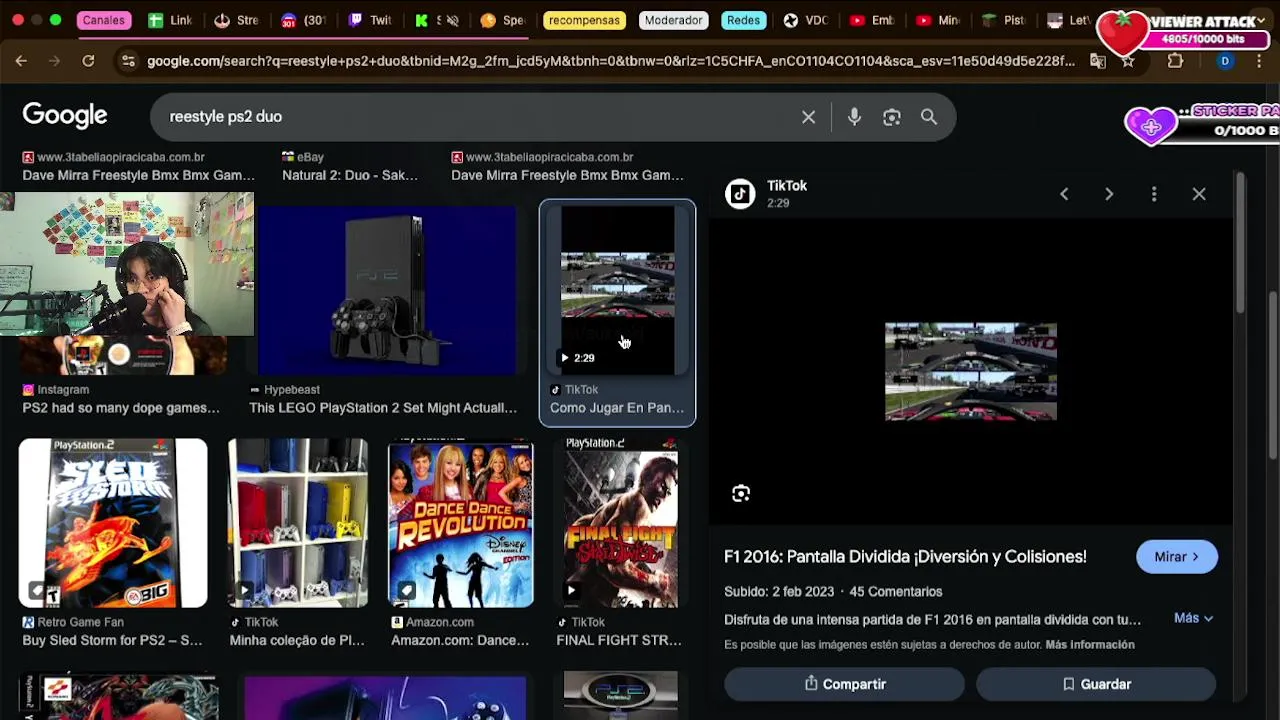Viewport: 1280px width, 720px height.
Task: Switch to the Spe tab
Action: pyautogui.click(x=503, y=20)
